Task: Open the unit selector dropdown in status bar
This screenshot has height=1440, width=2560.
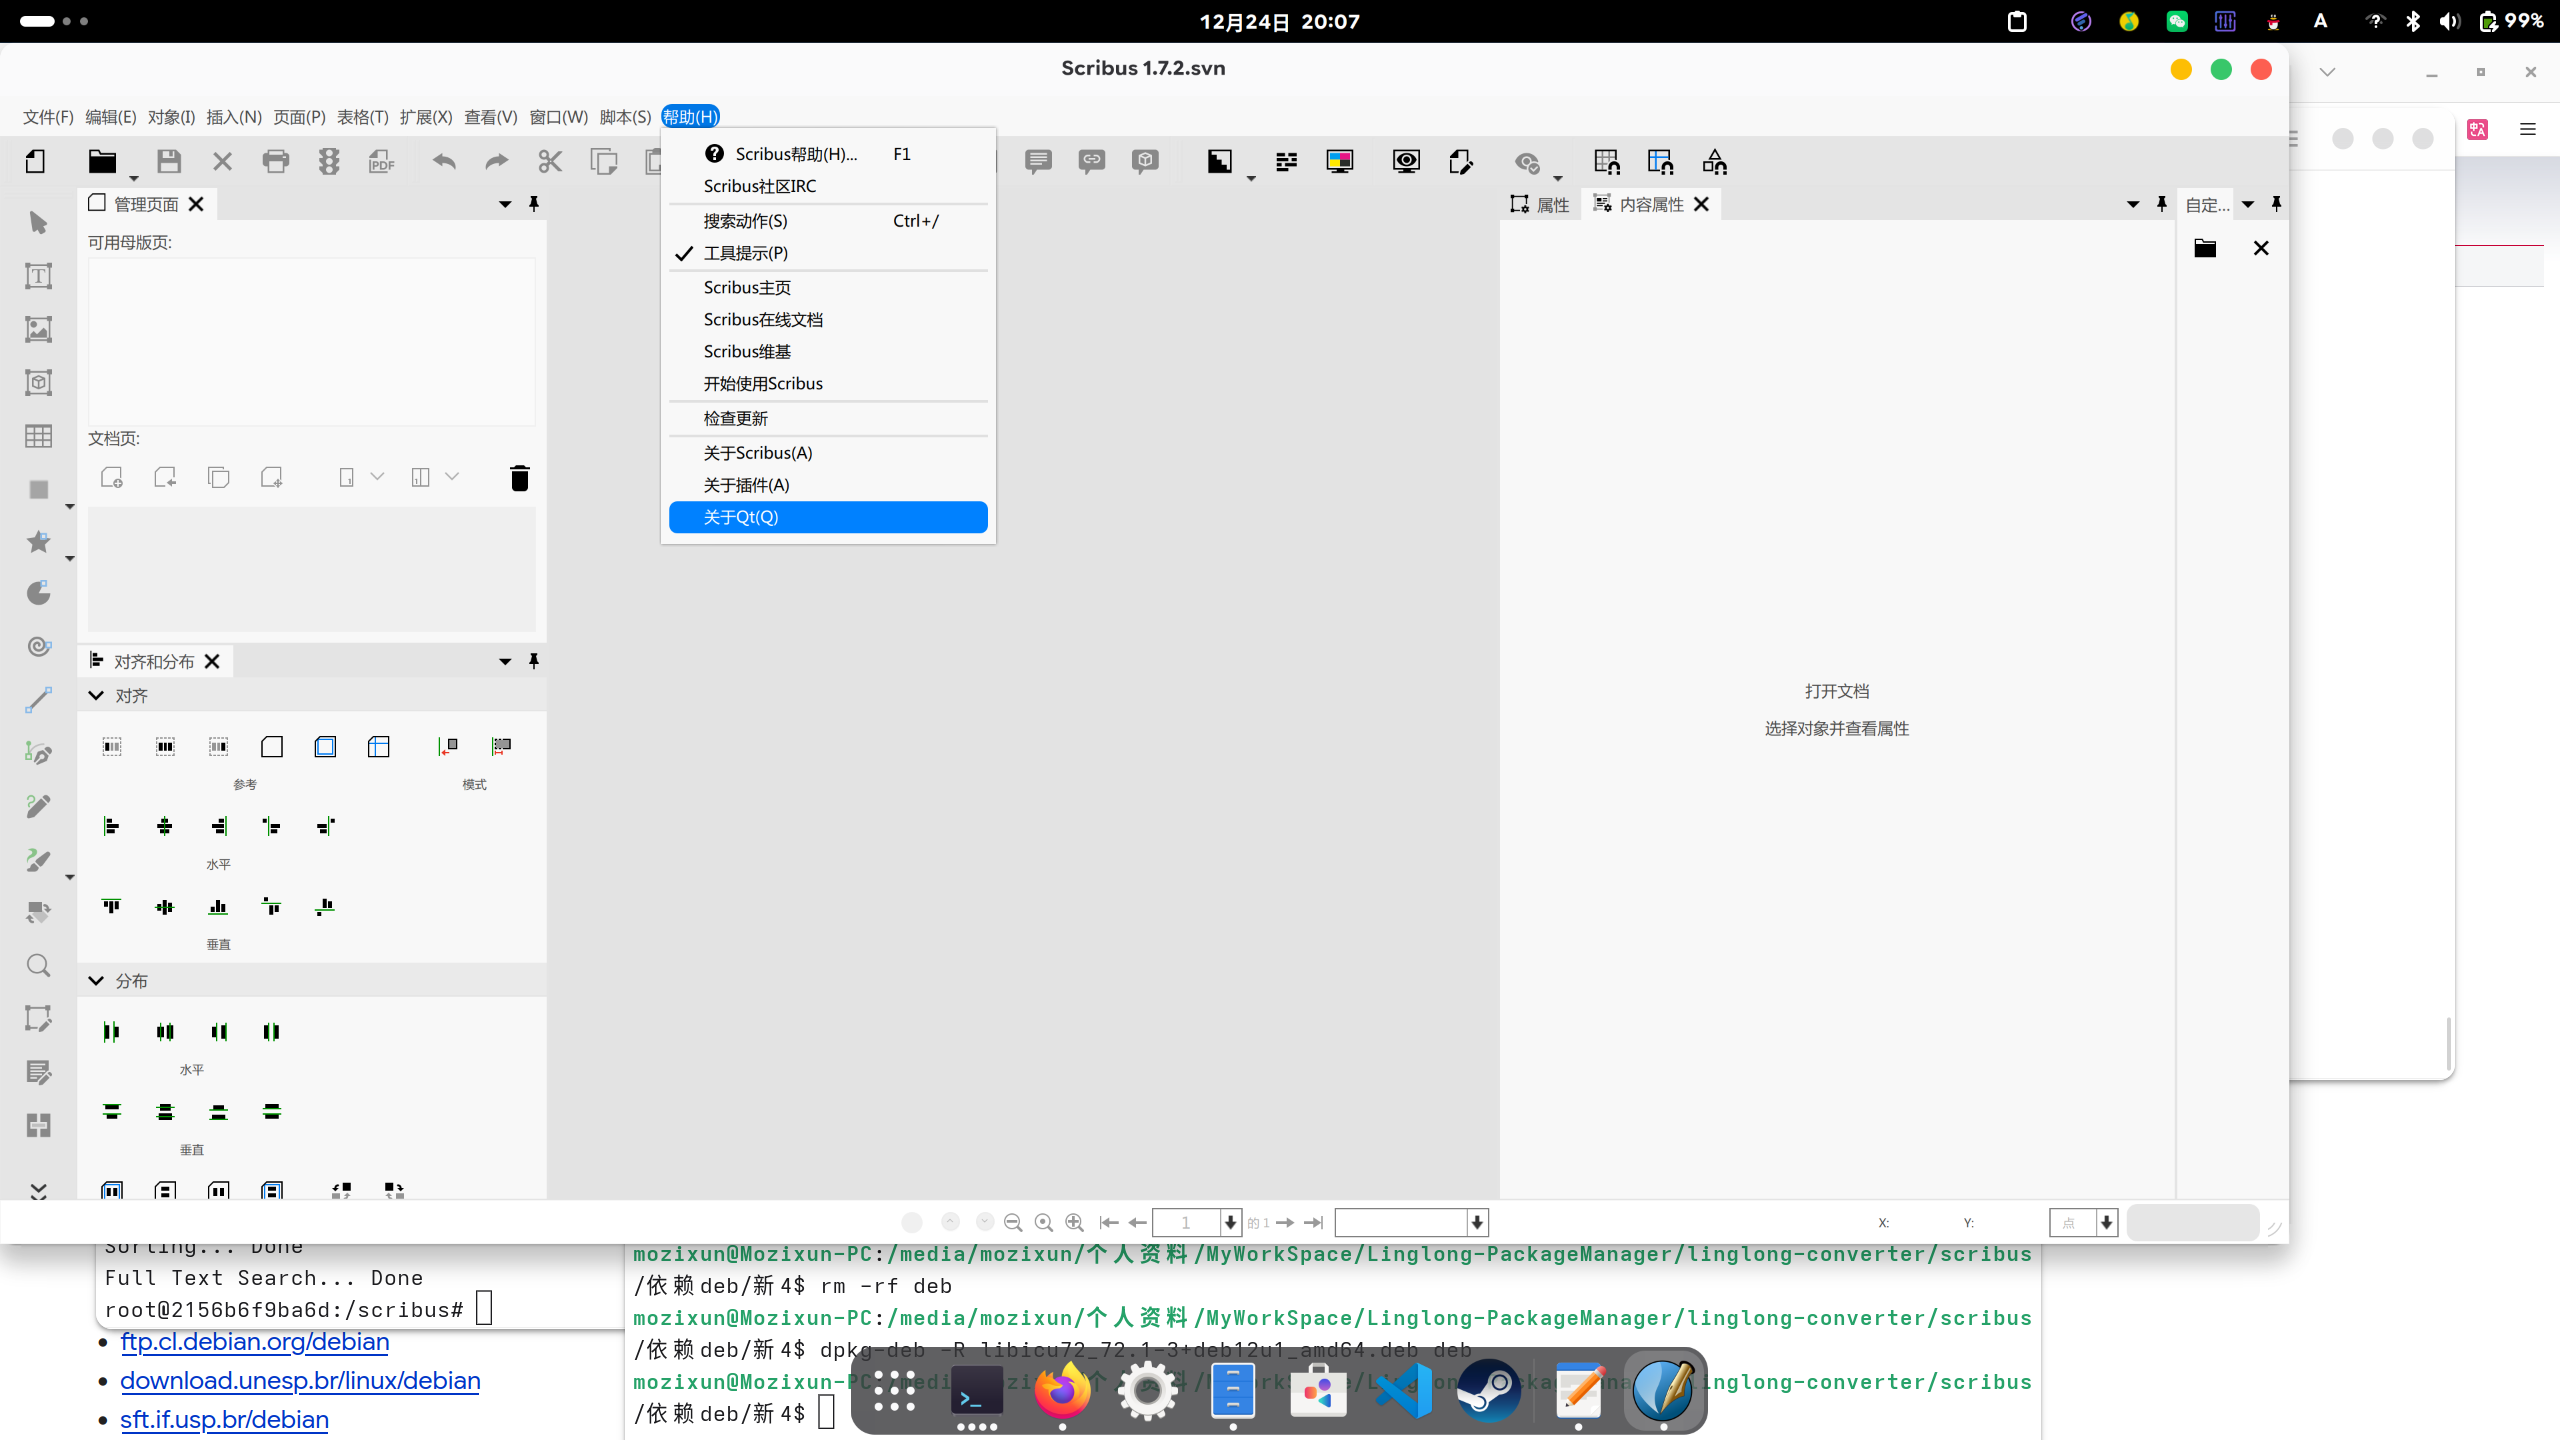Action: point(2107,1222)
